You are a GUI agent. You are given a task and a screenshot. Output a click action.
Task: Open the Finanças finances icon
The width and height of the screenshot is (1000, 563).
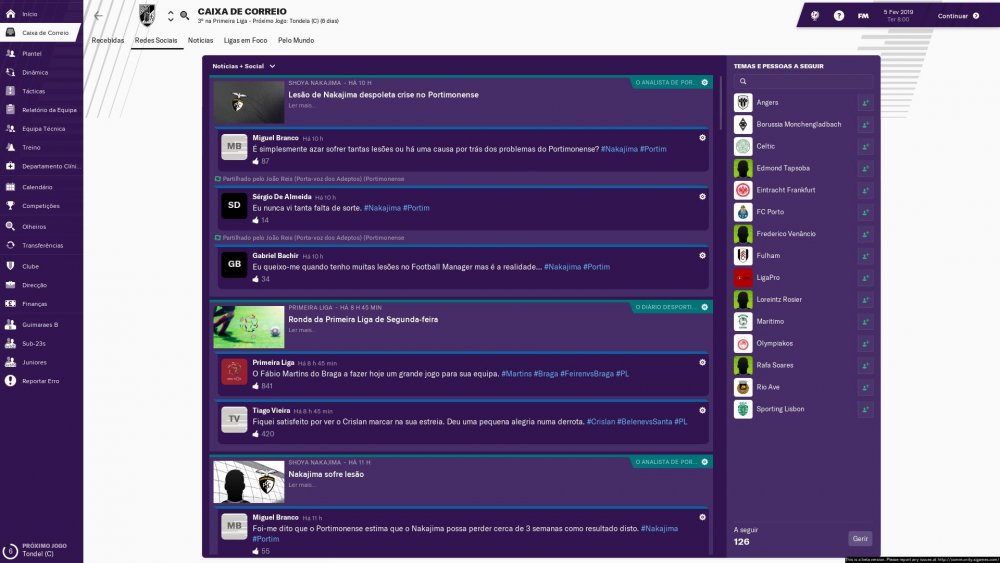[x=10, y=303]
